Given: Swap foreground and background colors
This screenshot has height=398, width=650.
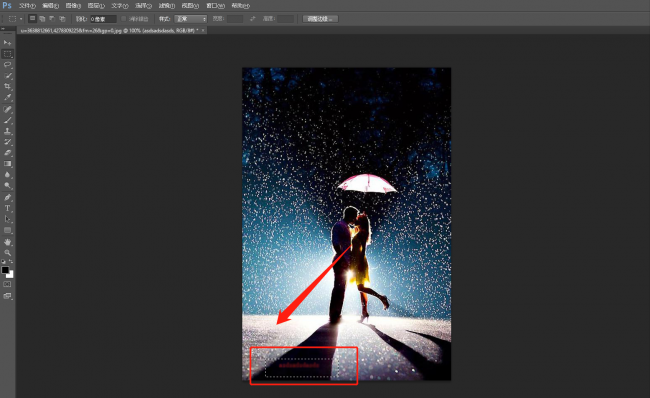Looking at the screenshot, I should point(11,262).
